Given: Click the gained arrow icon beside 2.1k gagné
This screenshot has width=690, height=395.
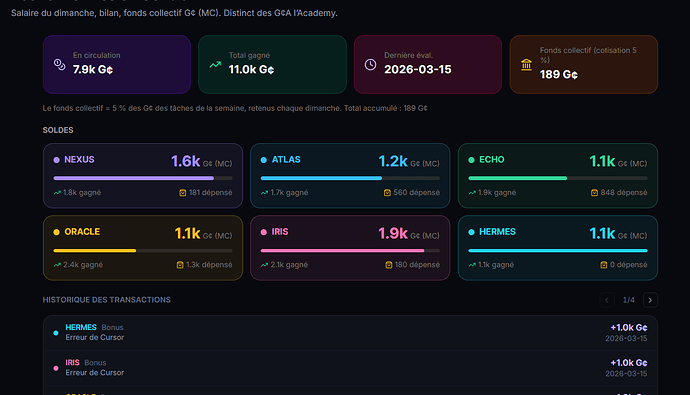Looking at the screenshot, I should pos(264,265).
